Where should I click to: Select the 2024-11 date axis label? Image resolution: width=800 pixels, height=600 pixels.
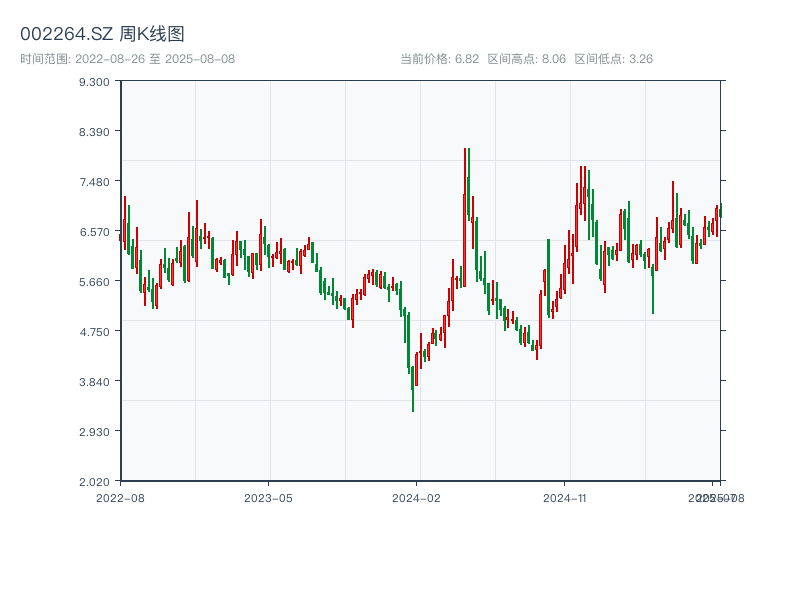pos(566,497)
